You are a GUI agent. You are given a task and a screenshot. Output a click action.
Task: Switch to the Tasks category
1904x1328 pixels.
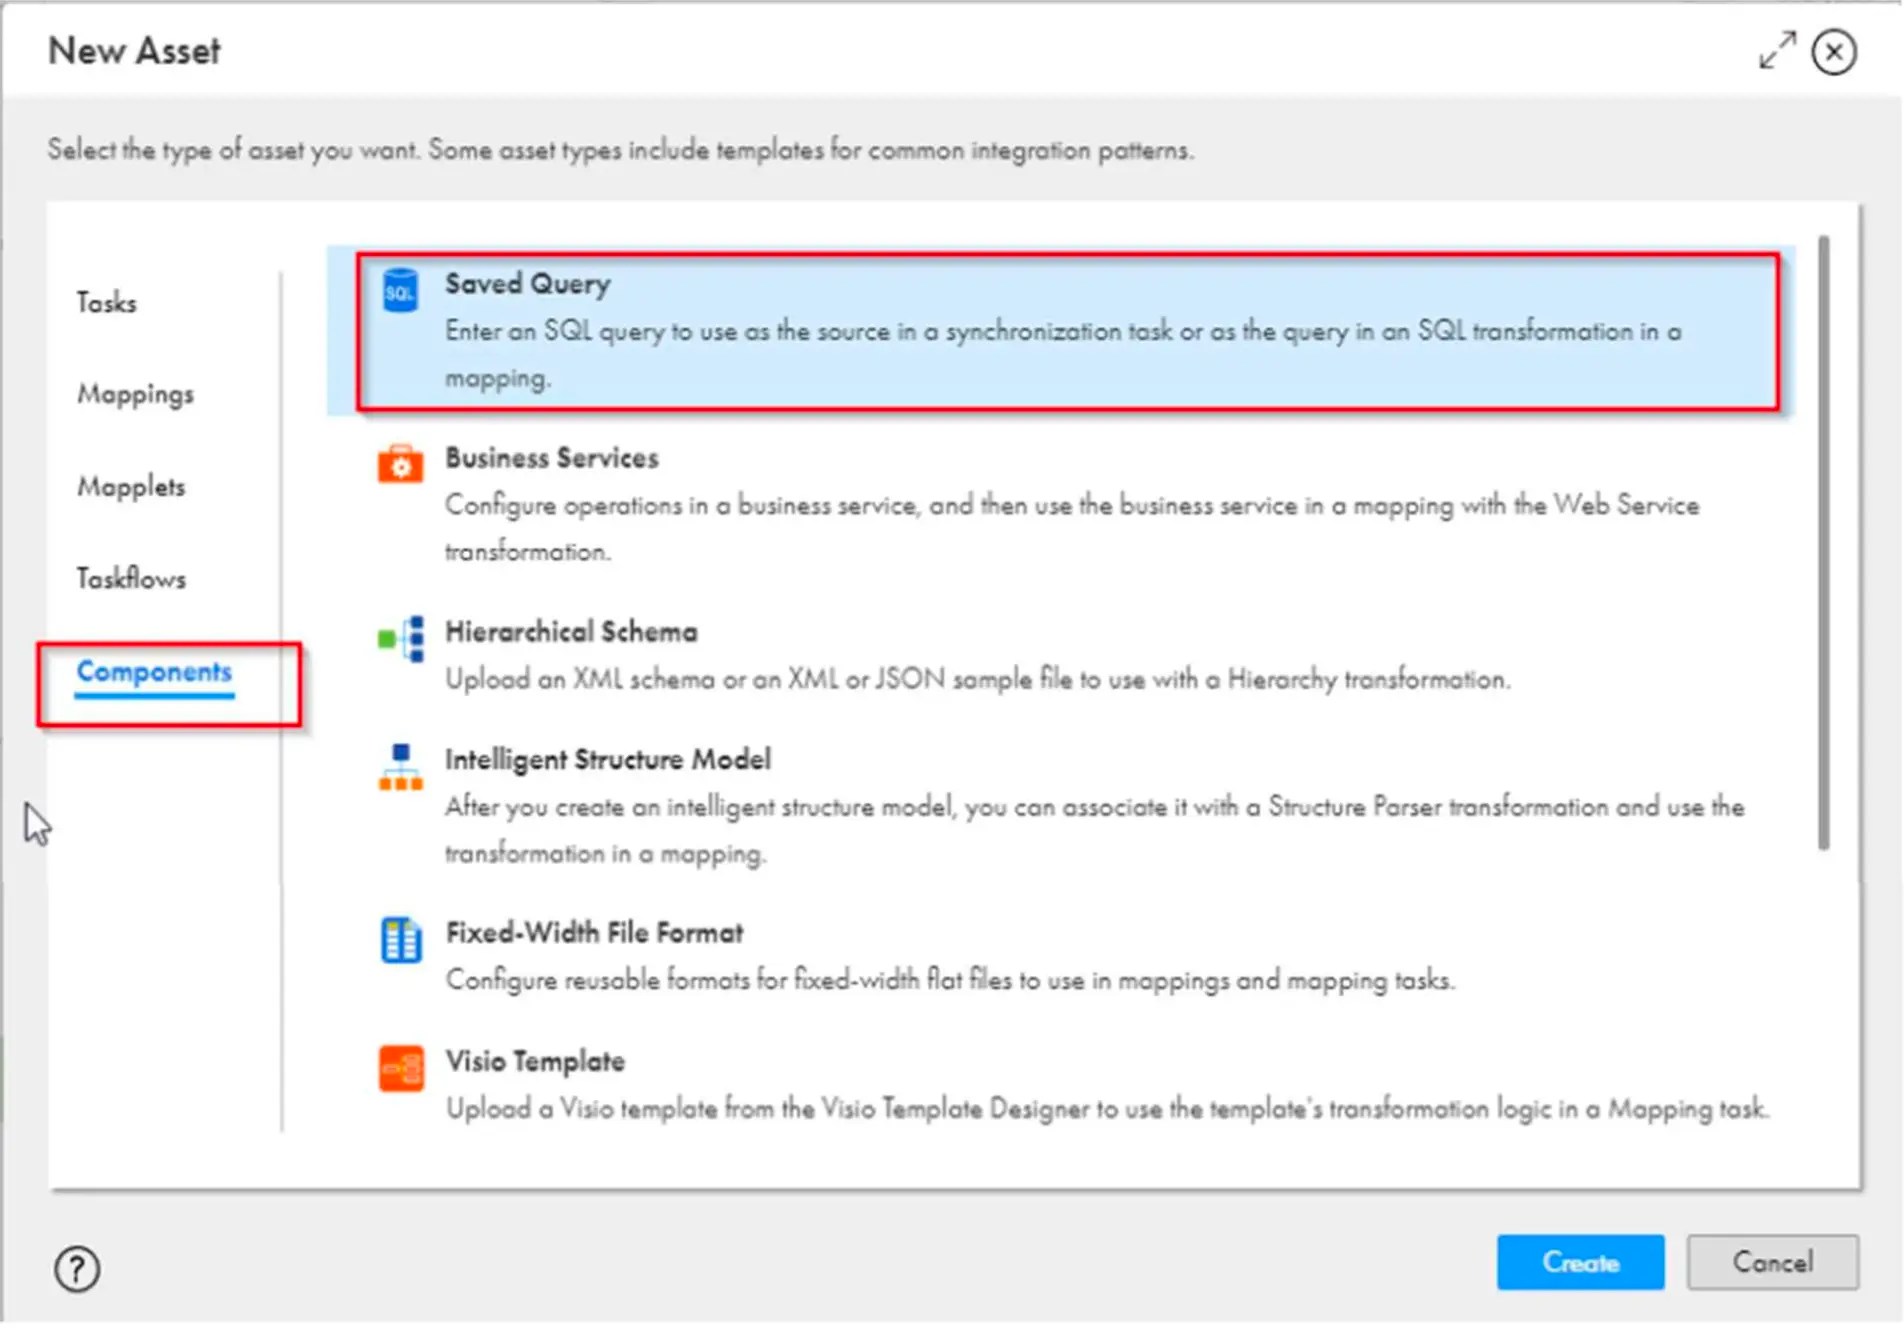[x=106, y=303]
